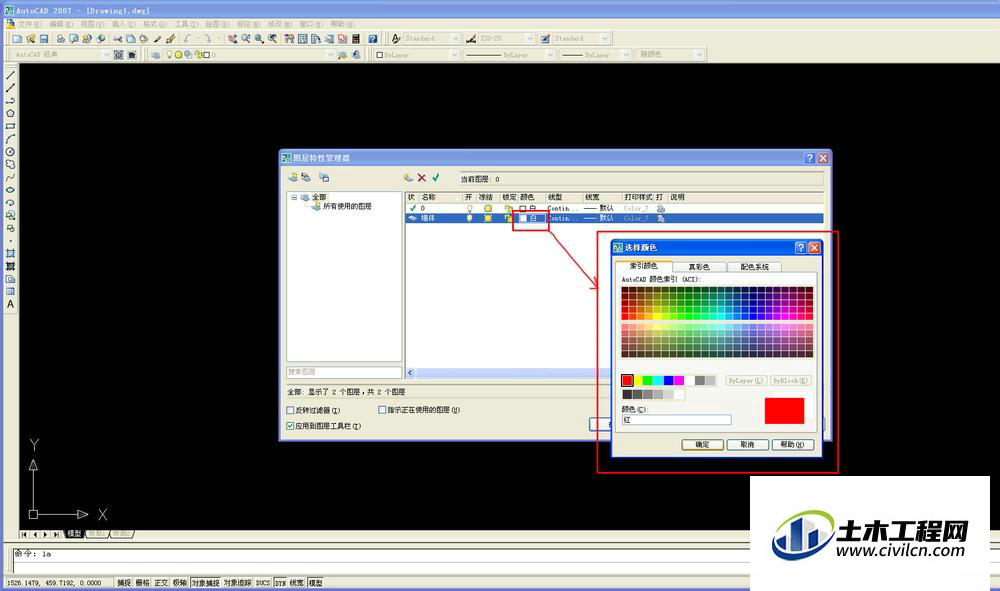This screenshot has height=591, width=1000.
Task: Select the Hatch draw tool
Action: point(10,254)
